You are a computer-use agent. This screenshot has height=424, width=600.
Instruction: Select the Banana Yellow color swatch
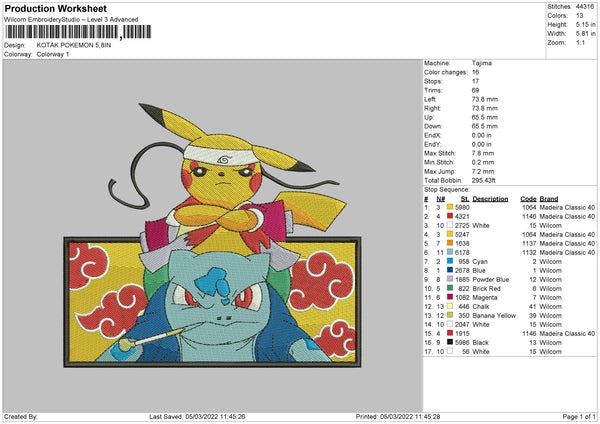tap(450, 315)
